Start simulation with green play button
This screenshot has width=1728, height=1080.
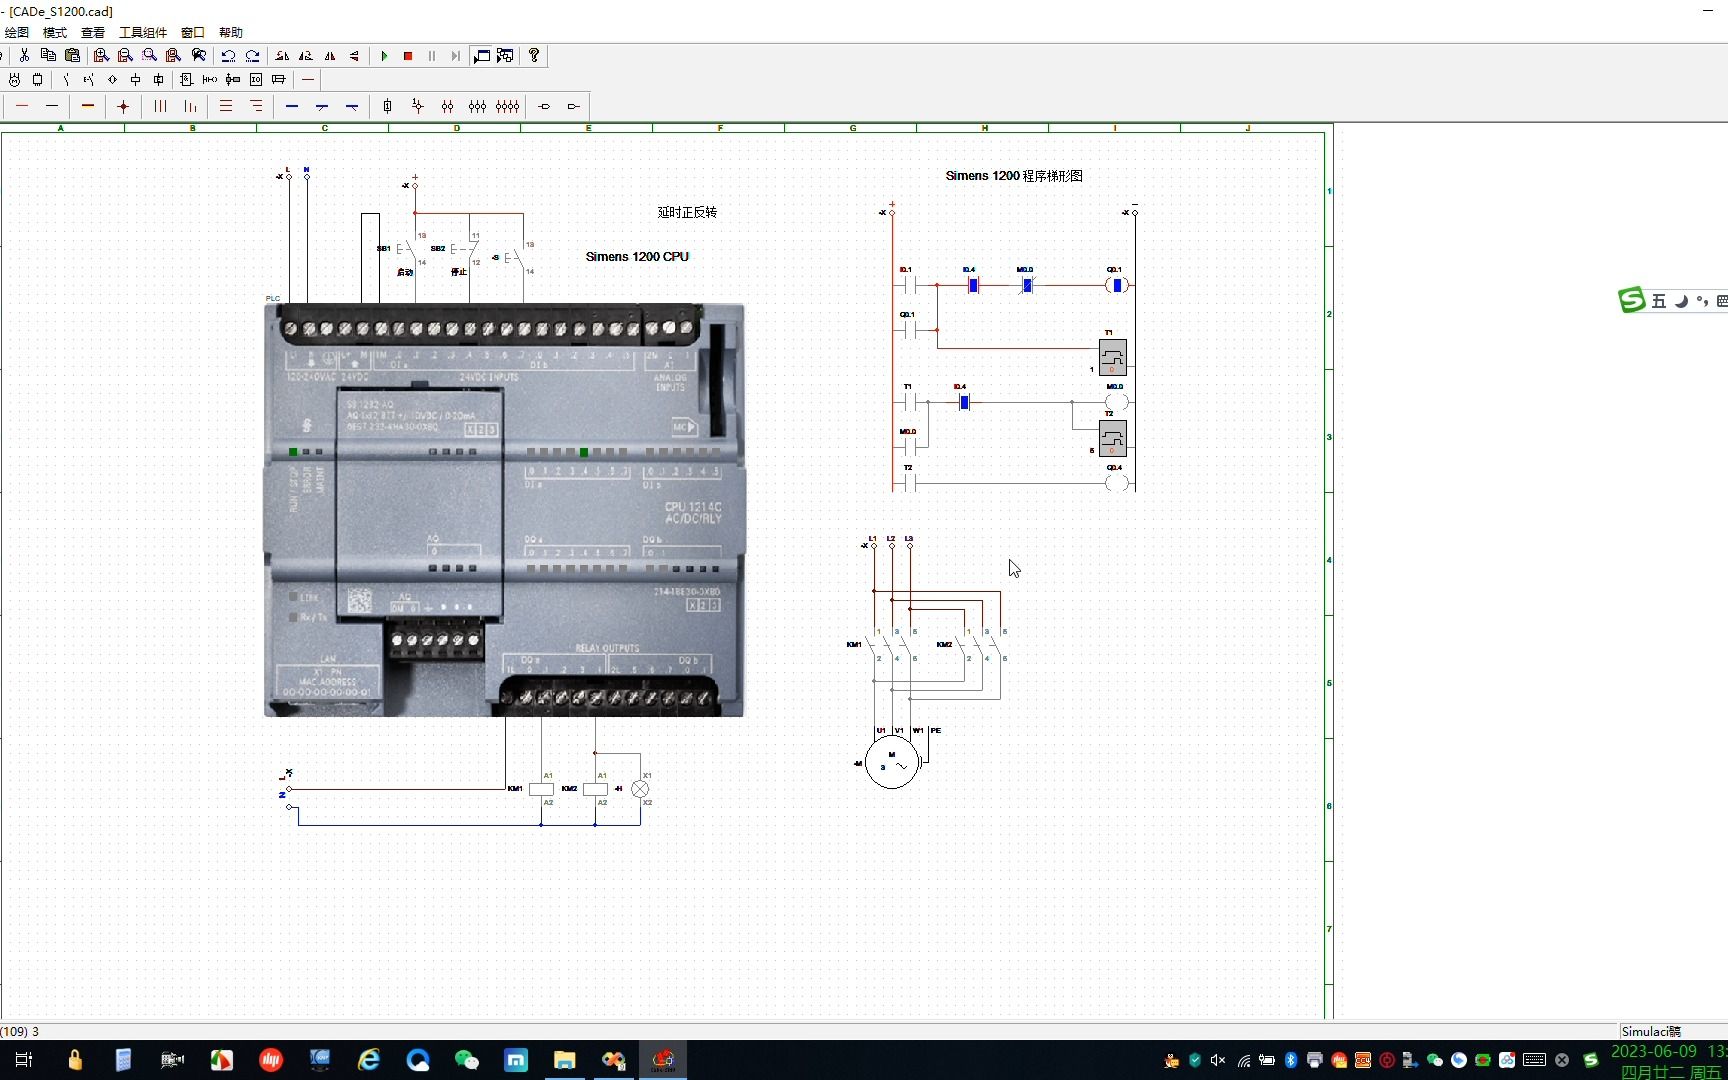(x=384, y=56)
